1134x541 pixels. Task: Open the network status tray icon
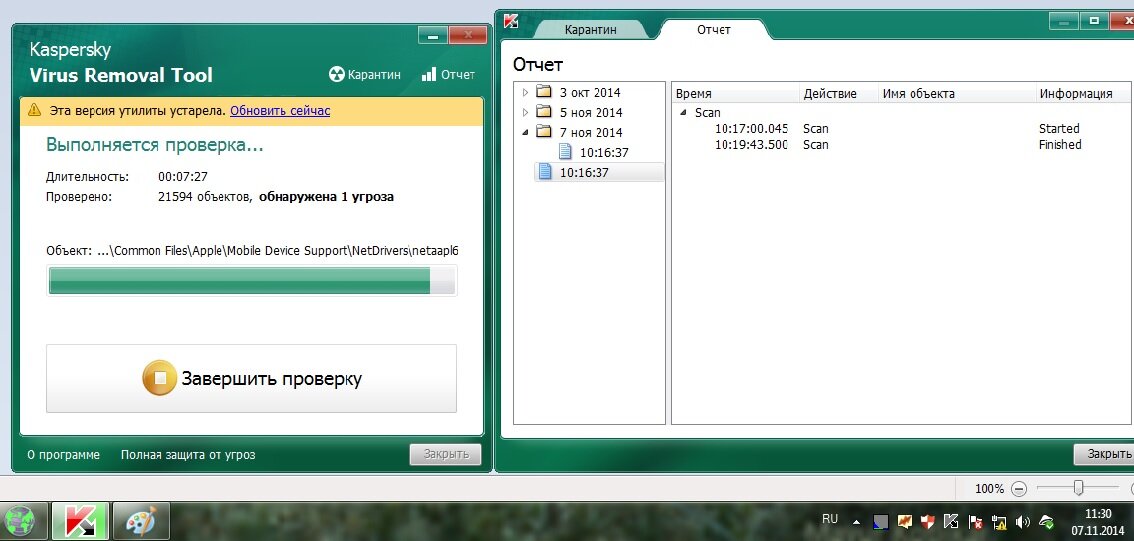click(999, 521)
